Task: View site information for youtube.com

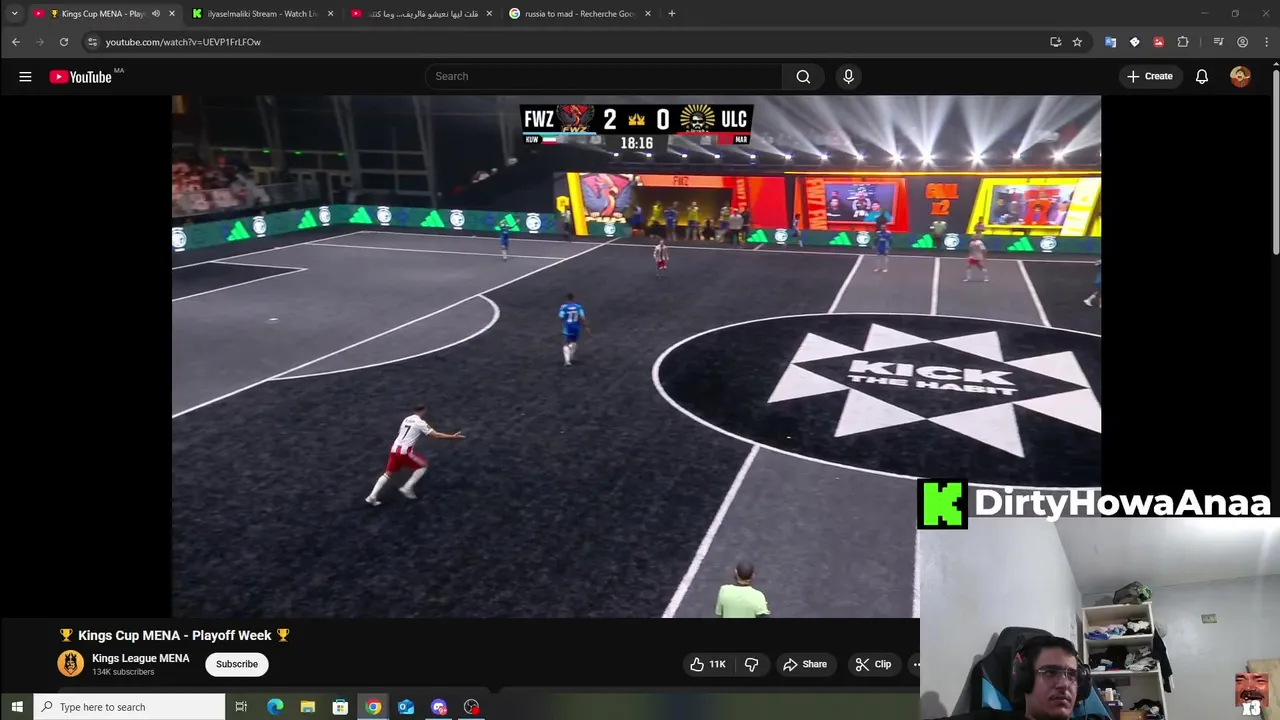Action: coord(92,42)
